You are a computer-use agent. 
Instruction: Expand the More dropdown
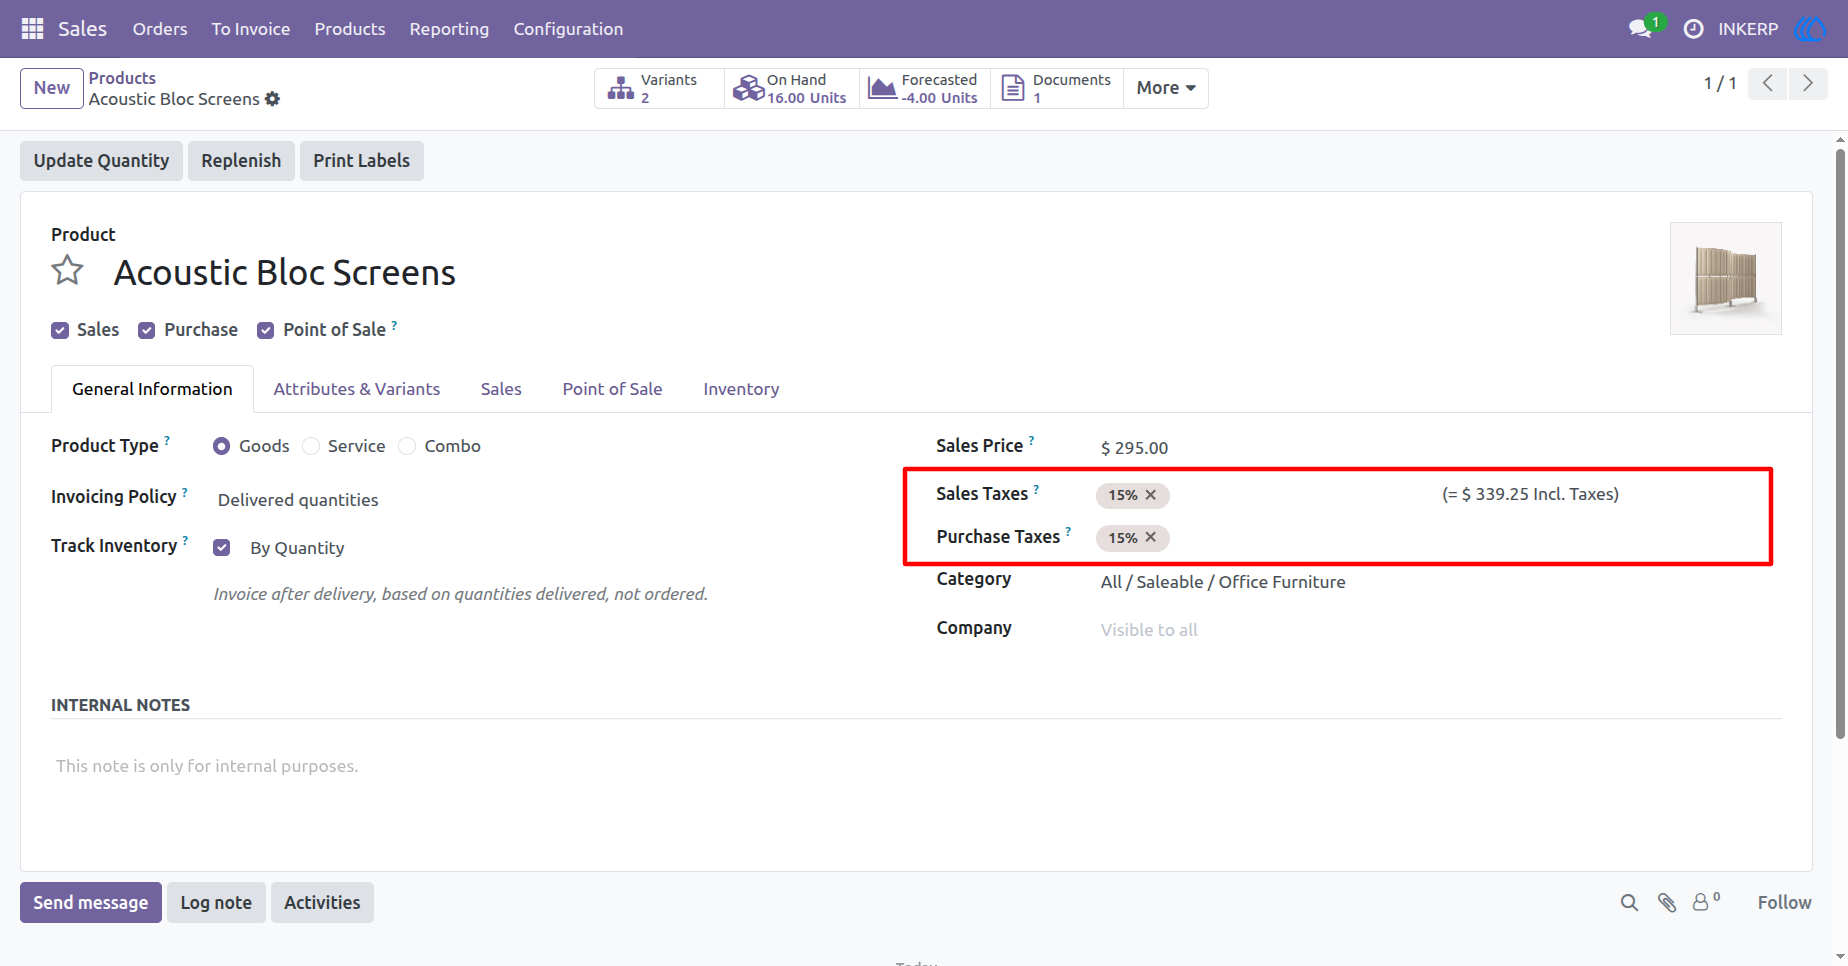click(x=1166, y=88)
